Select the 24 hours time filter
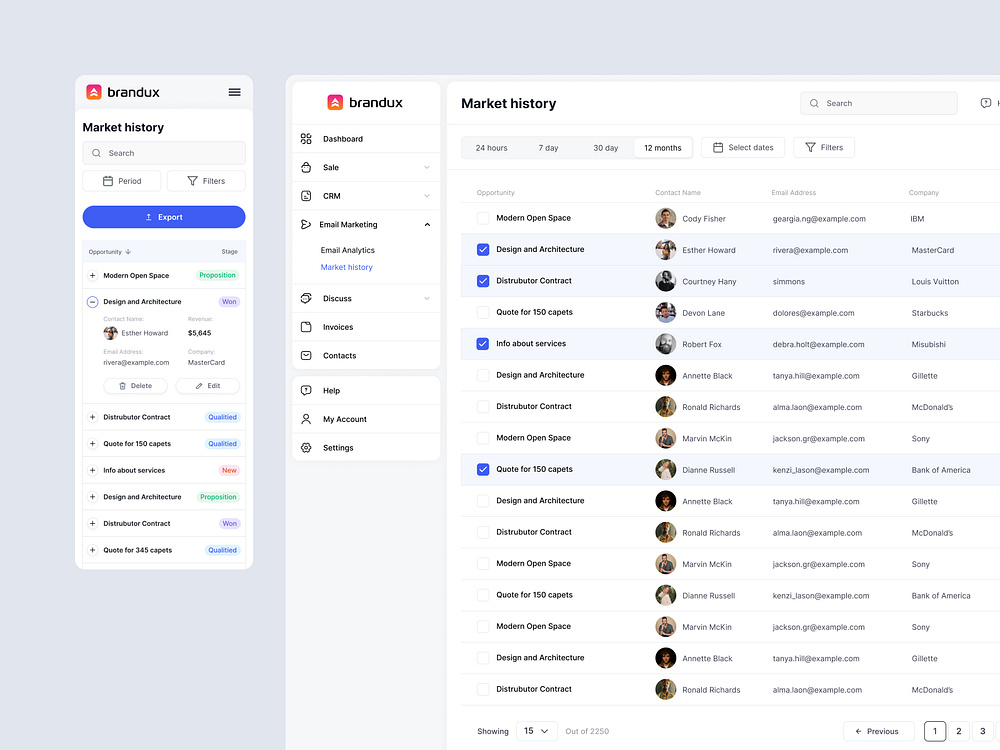This screenshot has width=1000, height=750. (490, 147)
